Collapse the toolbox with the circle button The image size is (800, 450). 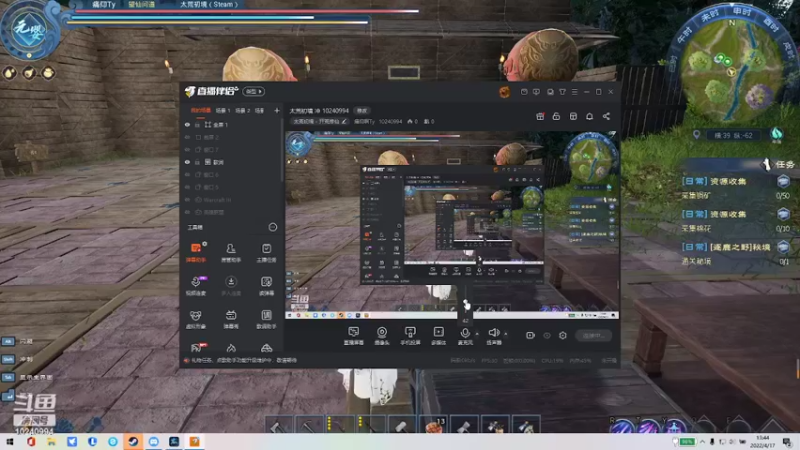click(x=273, y=227)
